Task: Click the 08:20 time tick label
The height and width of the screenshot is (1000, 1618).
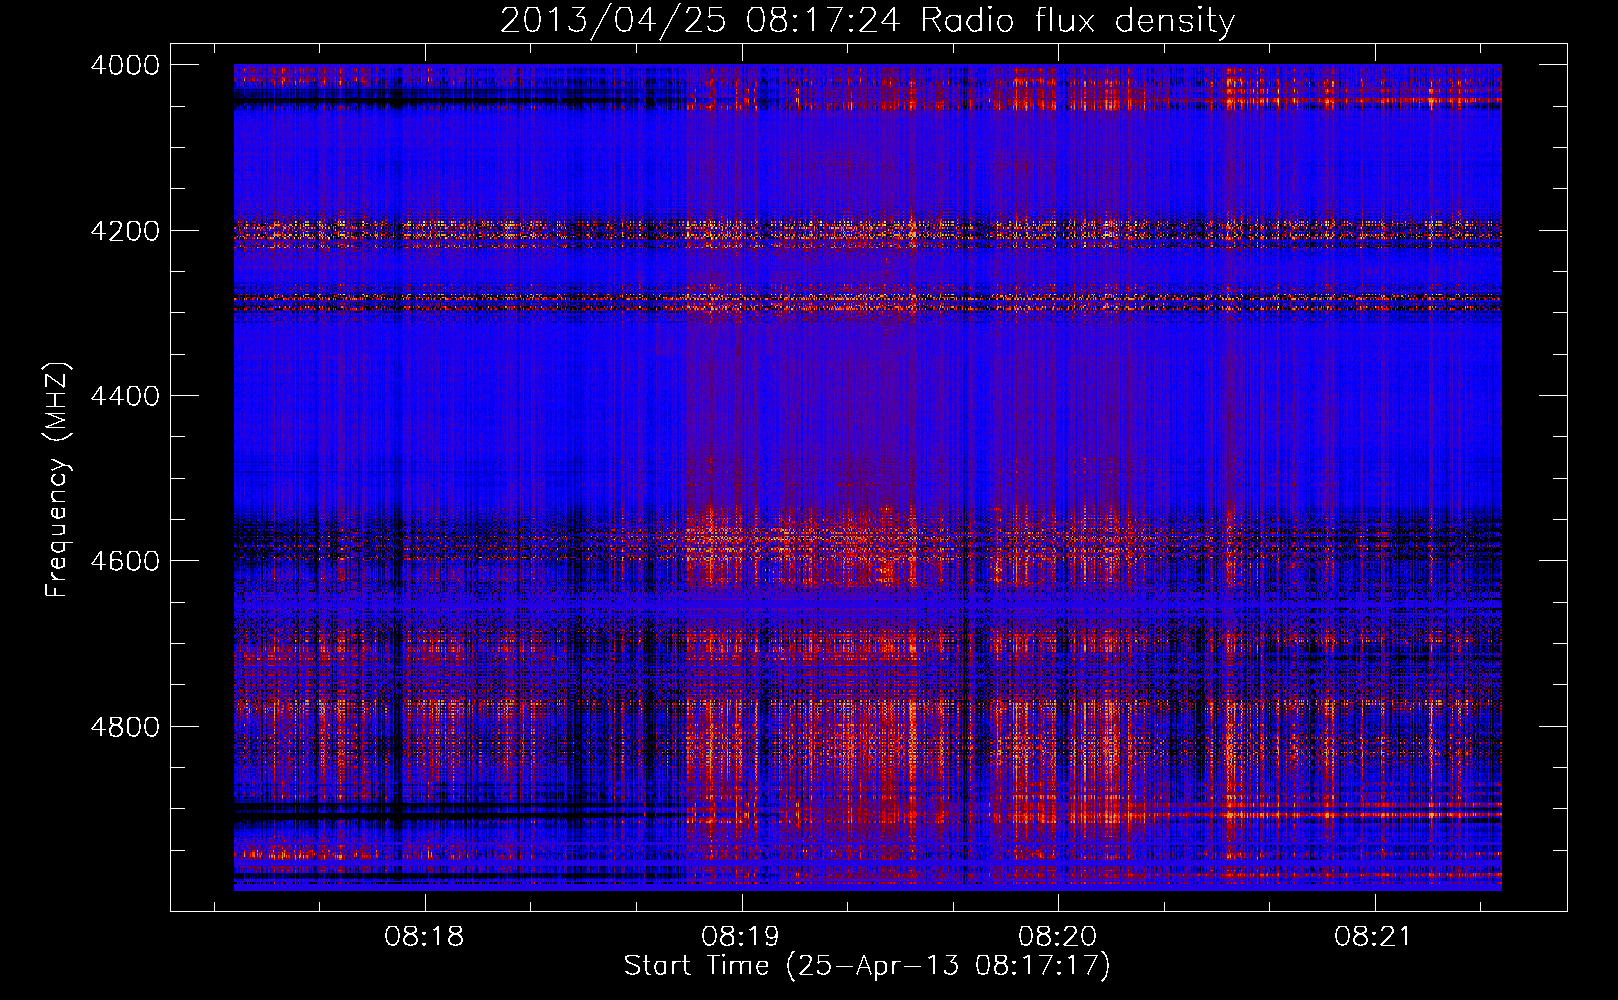Action: point(1058,937)
